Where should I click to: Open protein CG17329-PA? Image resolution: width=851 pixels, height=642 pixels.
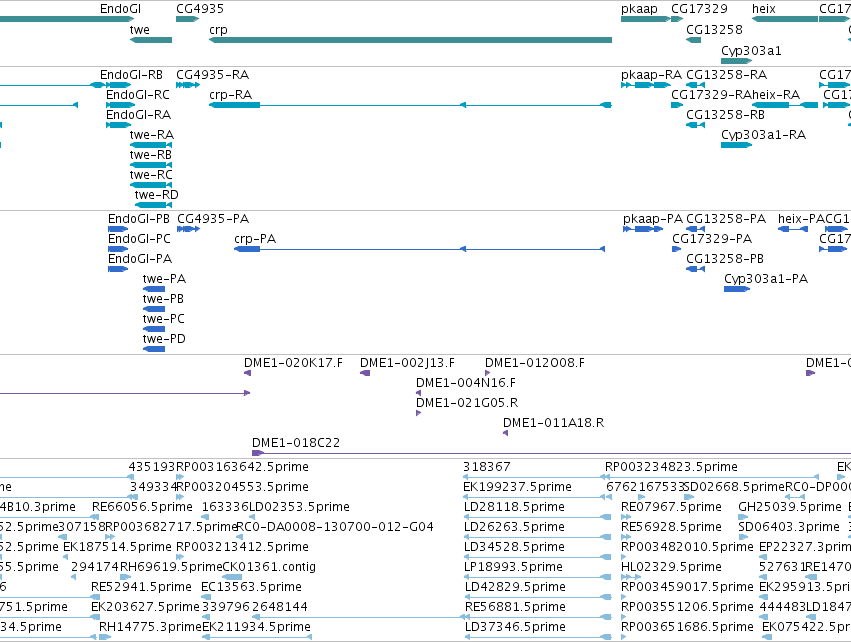712,239
